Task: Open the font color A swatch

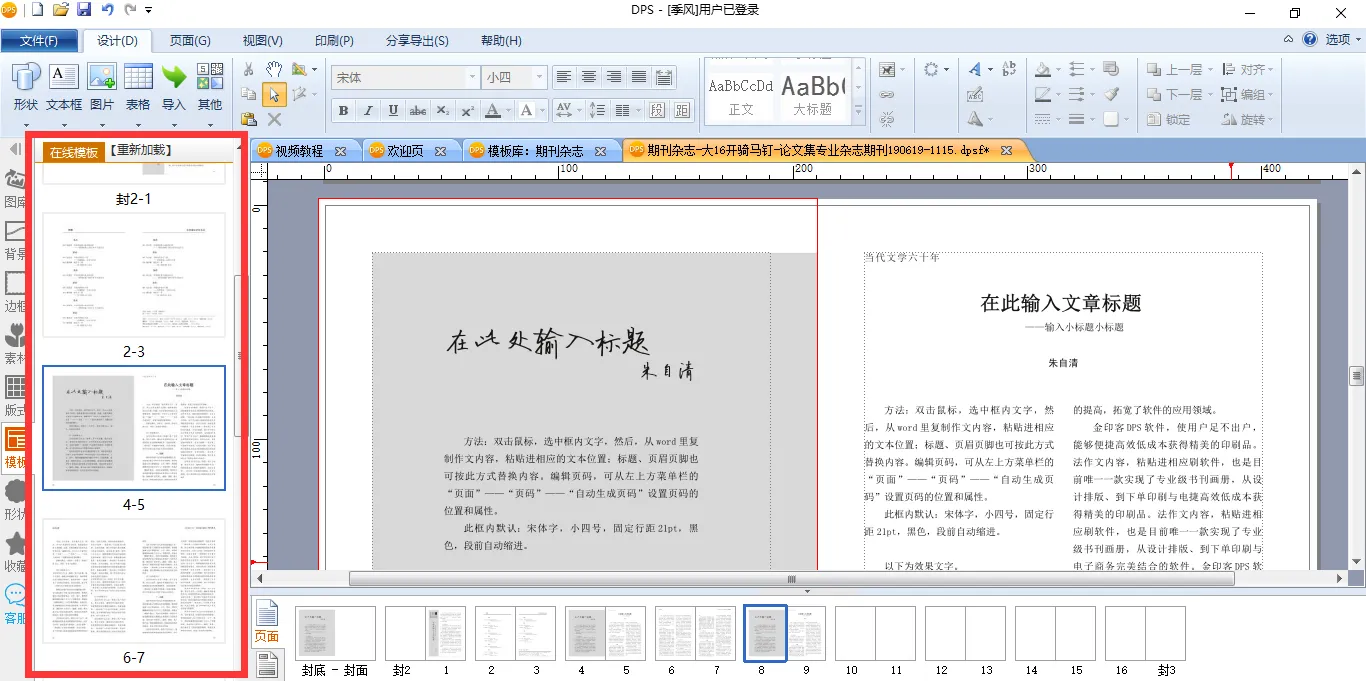Action: point(493,110)
